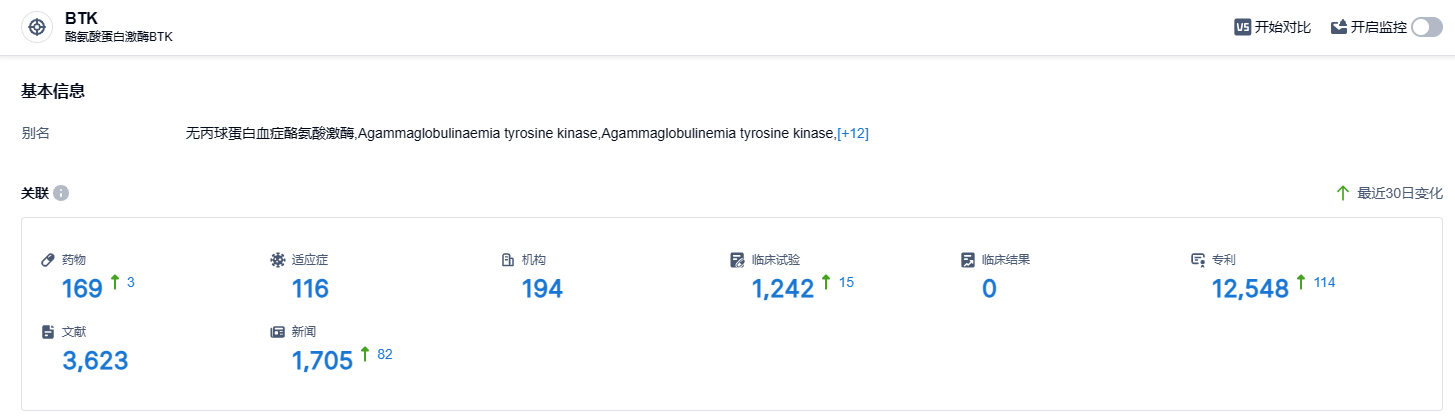The height and width of the screenshot is (419, 1455).
Task: Click the building icon next to 机构
Action: pos(508,260)
